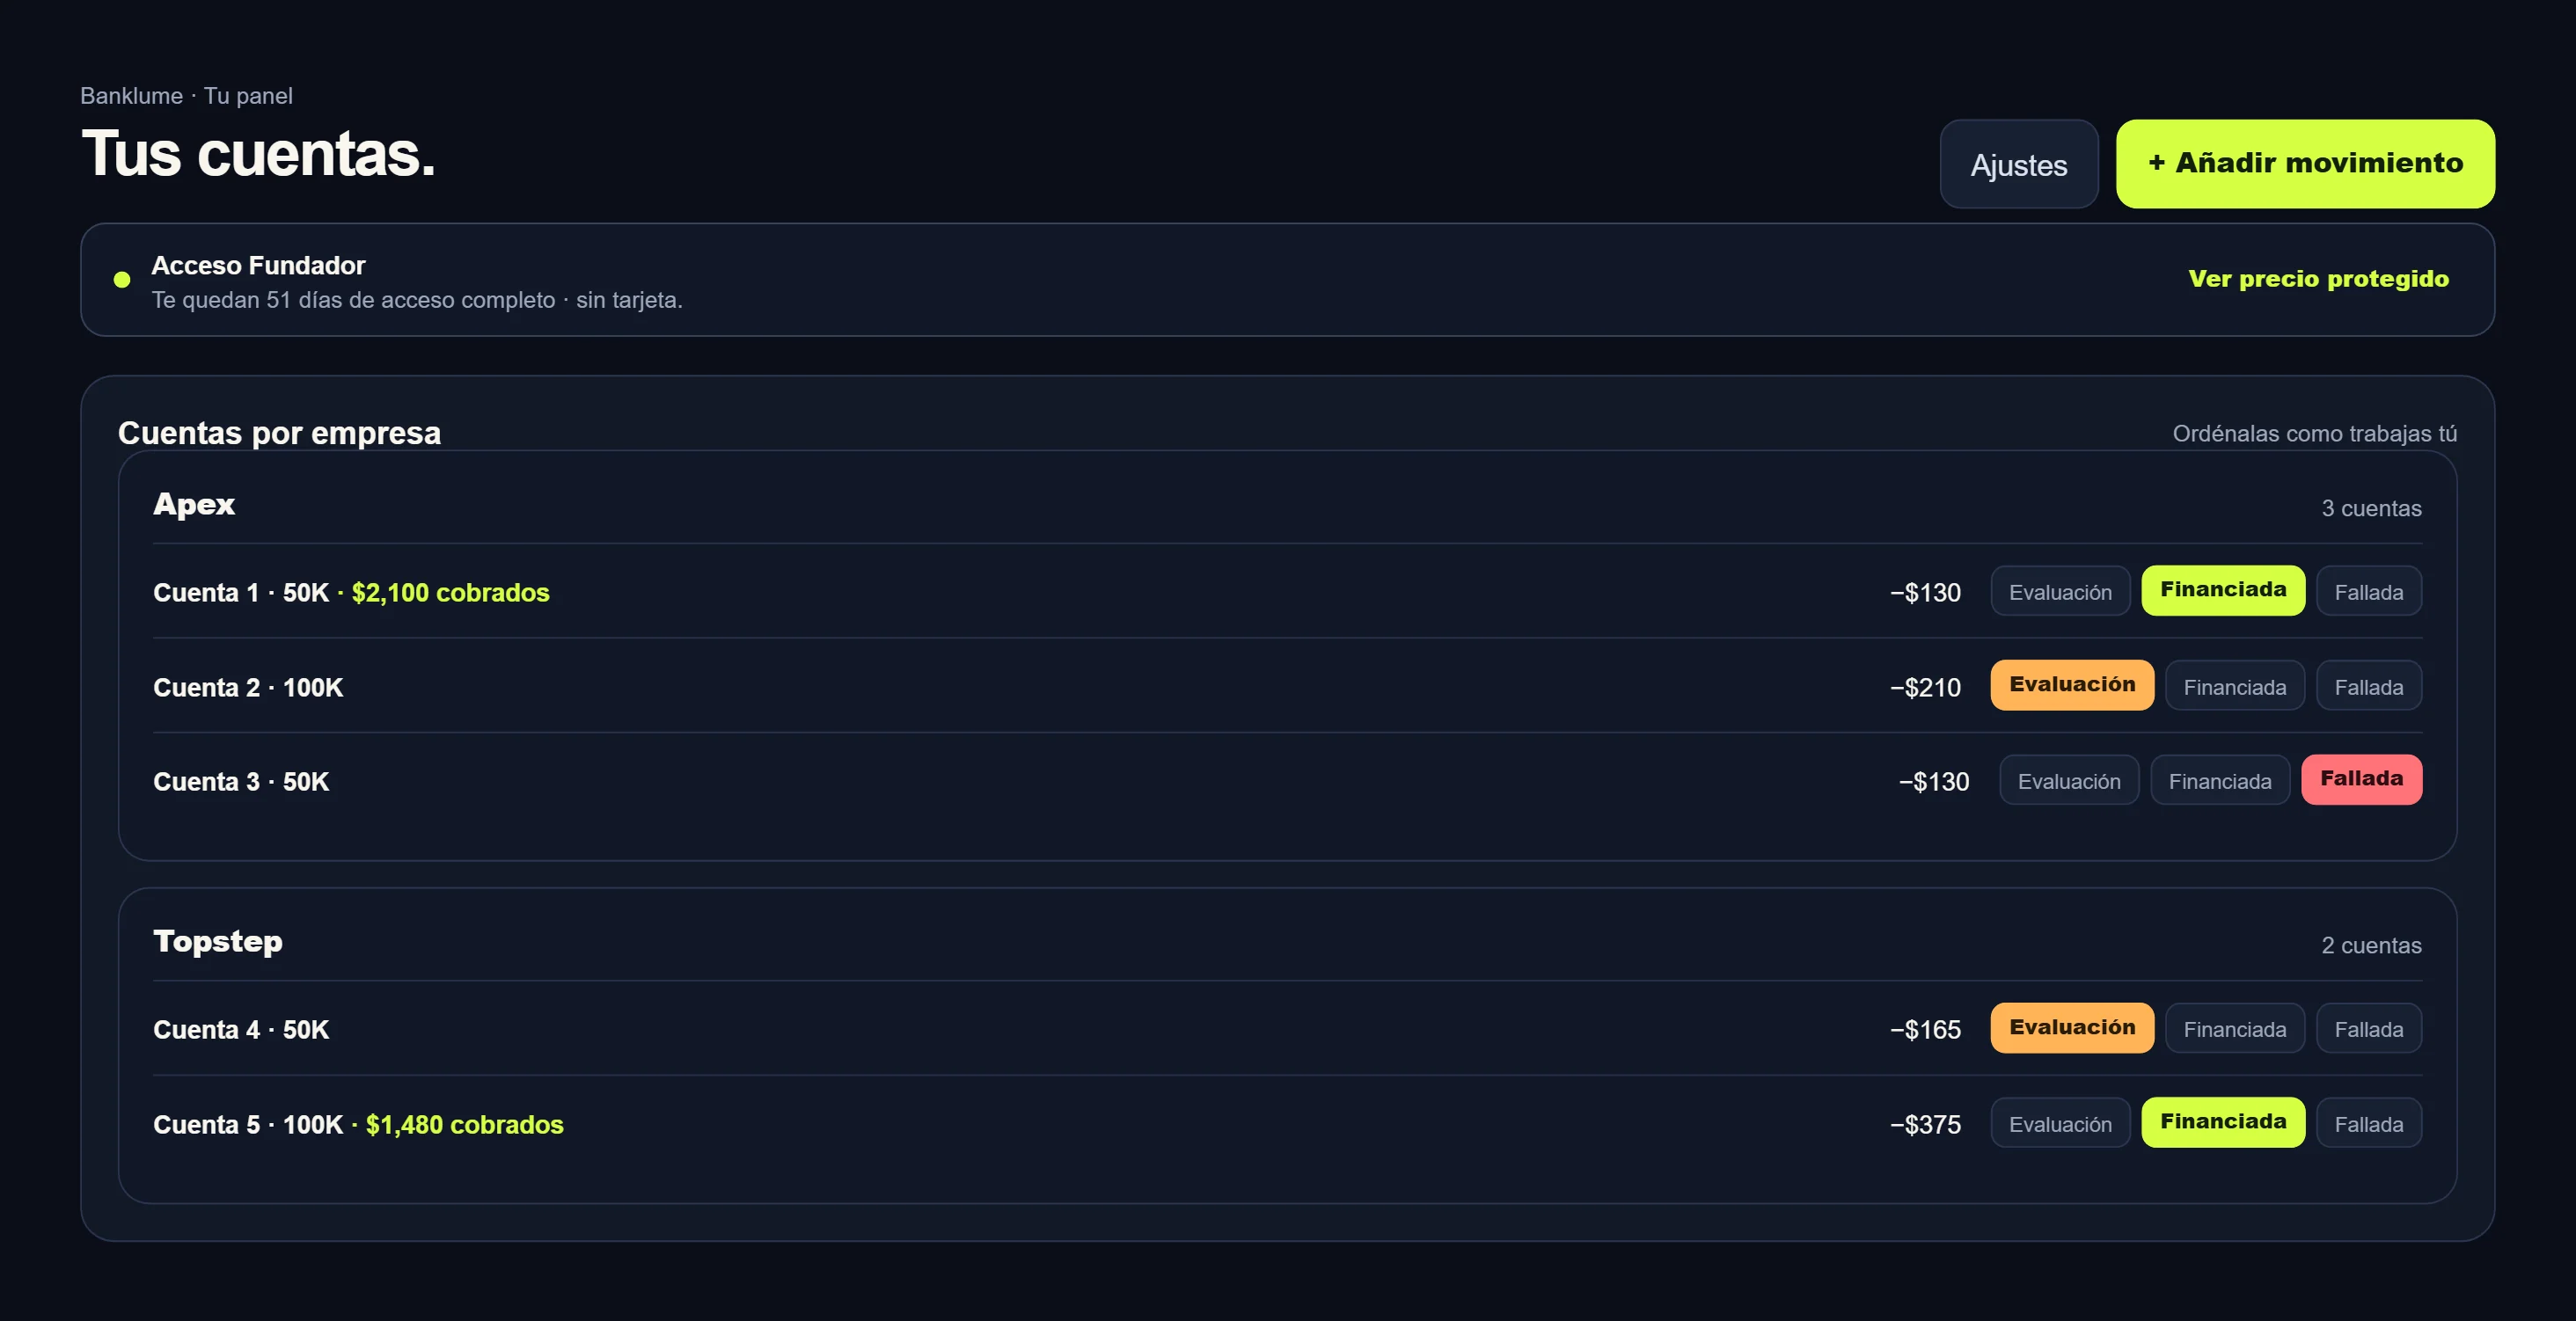Image resolution: width=2576 pixels, height=1321 pixels.
Task: Click the Añadir movimiento button
Action: 2305,164
